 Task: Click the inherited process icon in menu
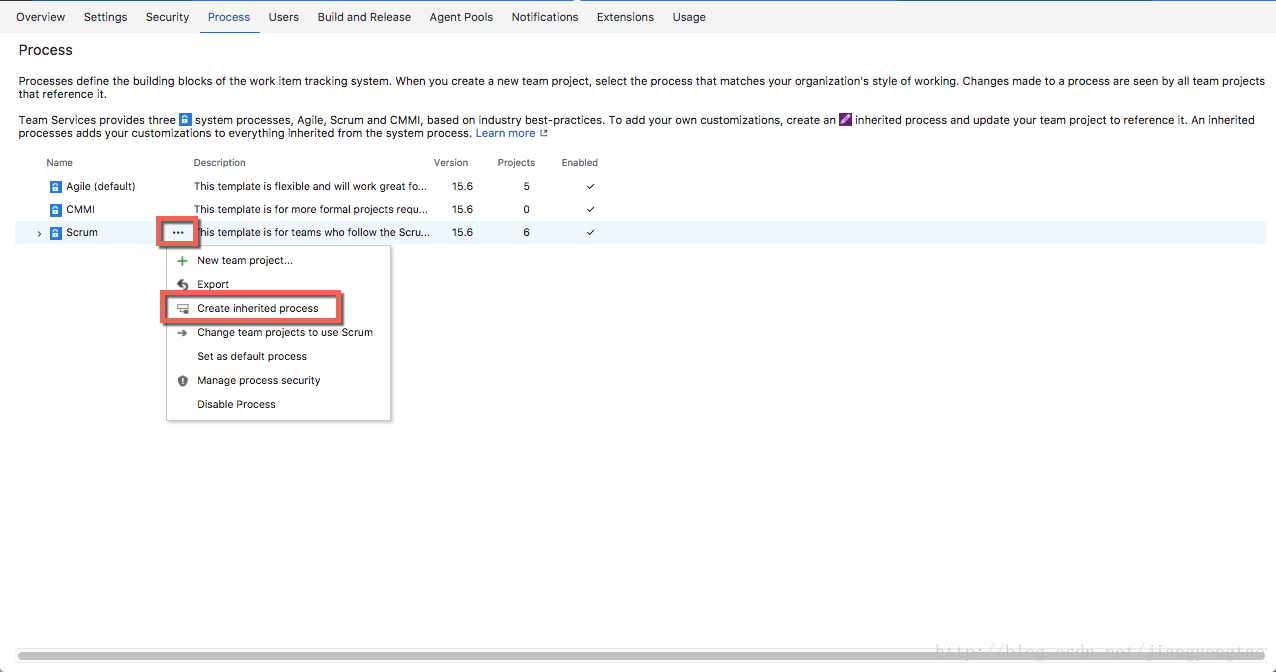pyautogui.click(x=182, y=309)
